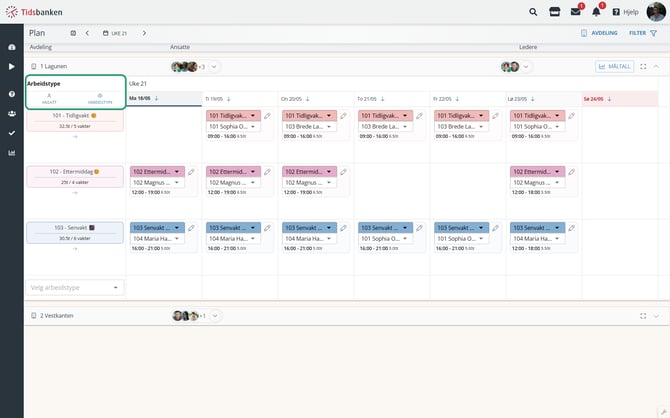Switch view to Ansatt
This screenshot has height=418, width=670.
[x=49, y=99]
